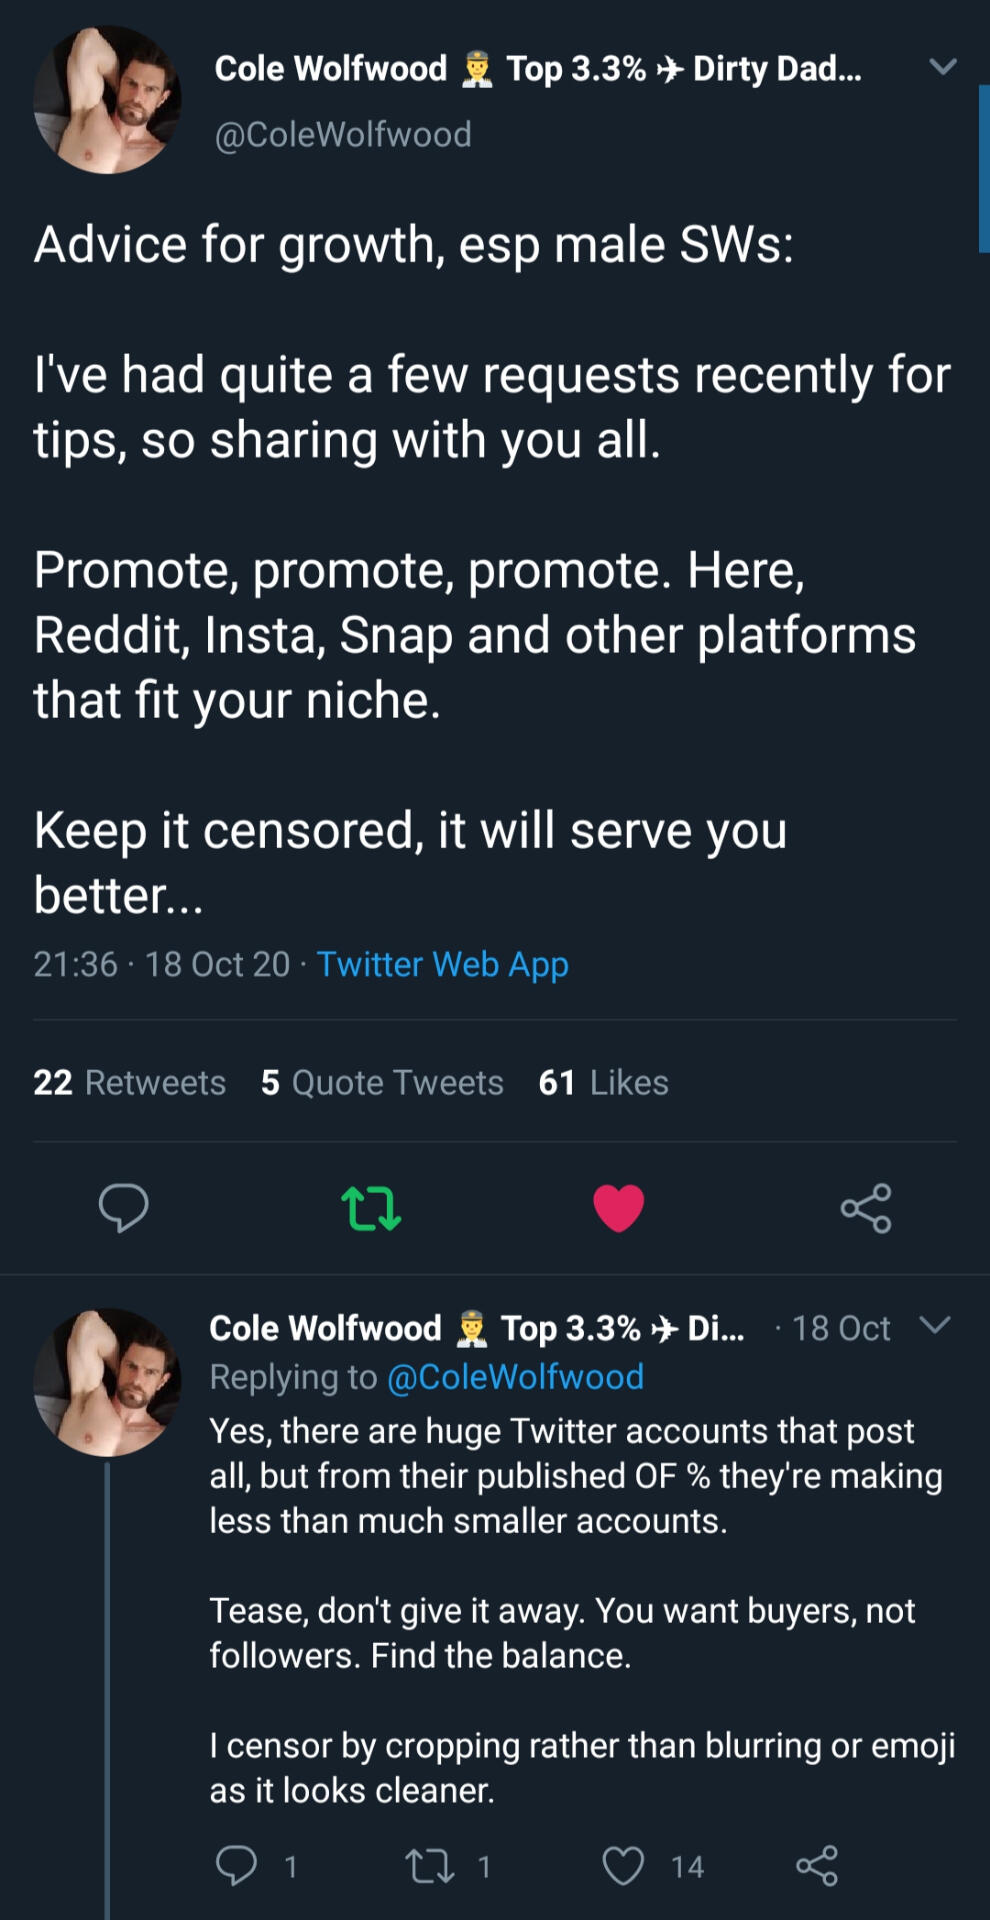This screenshot has height=1920, width=990.
Task: Share the main tweet
Action: [865, 1207]
